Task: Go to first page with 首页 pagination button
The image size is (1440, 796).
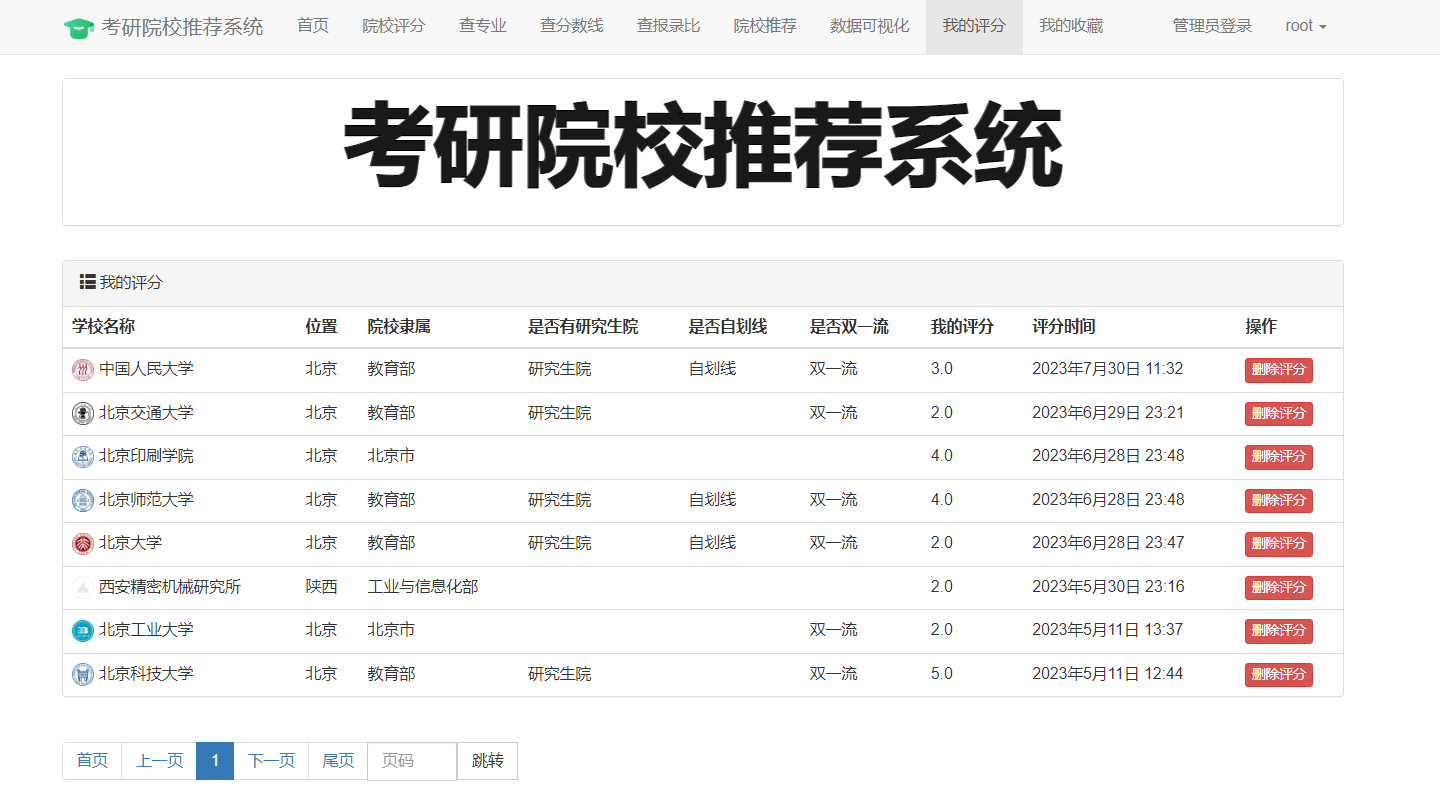Action: click(x=92, y=761)
